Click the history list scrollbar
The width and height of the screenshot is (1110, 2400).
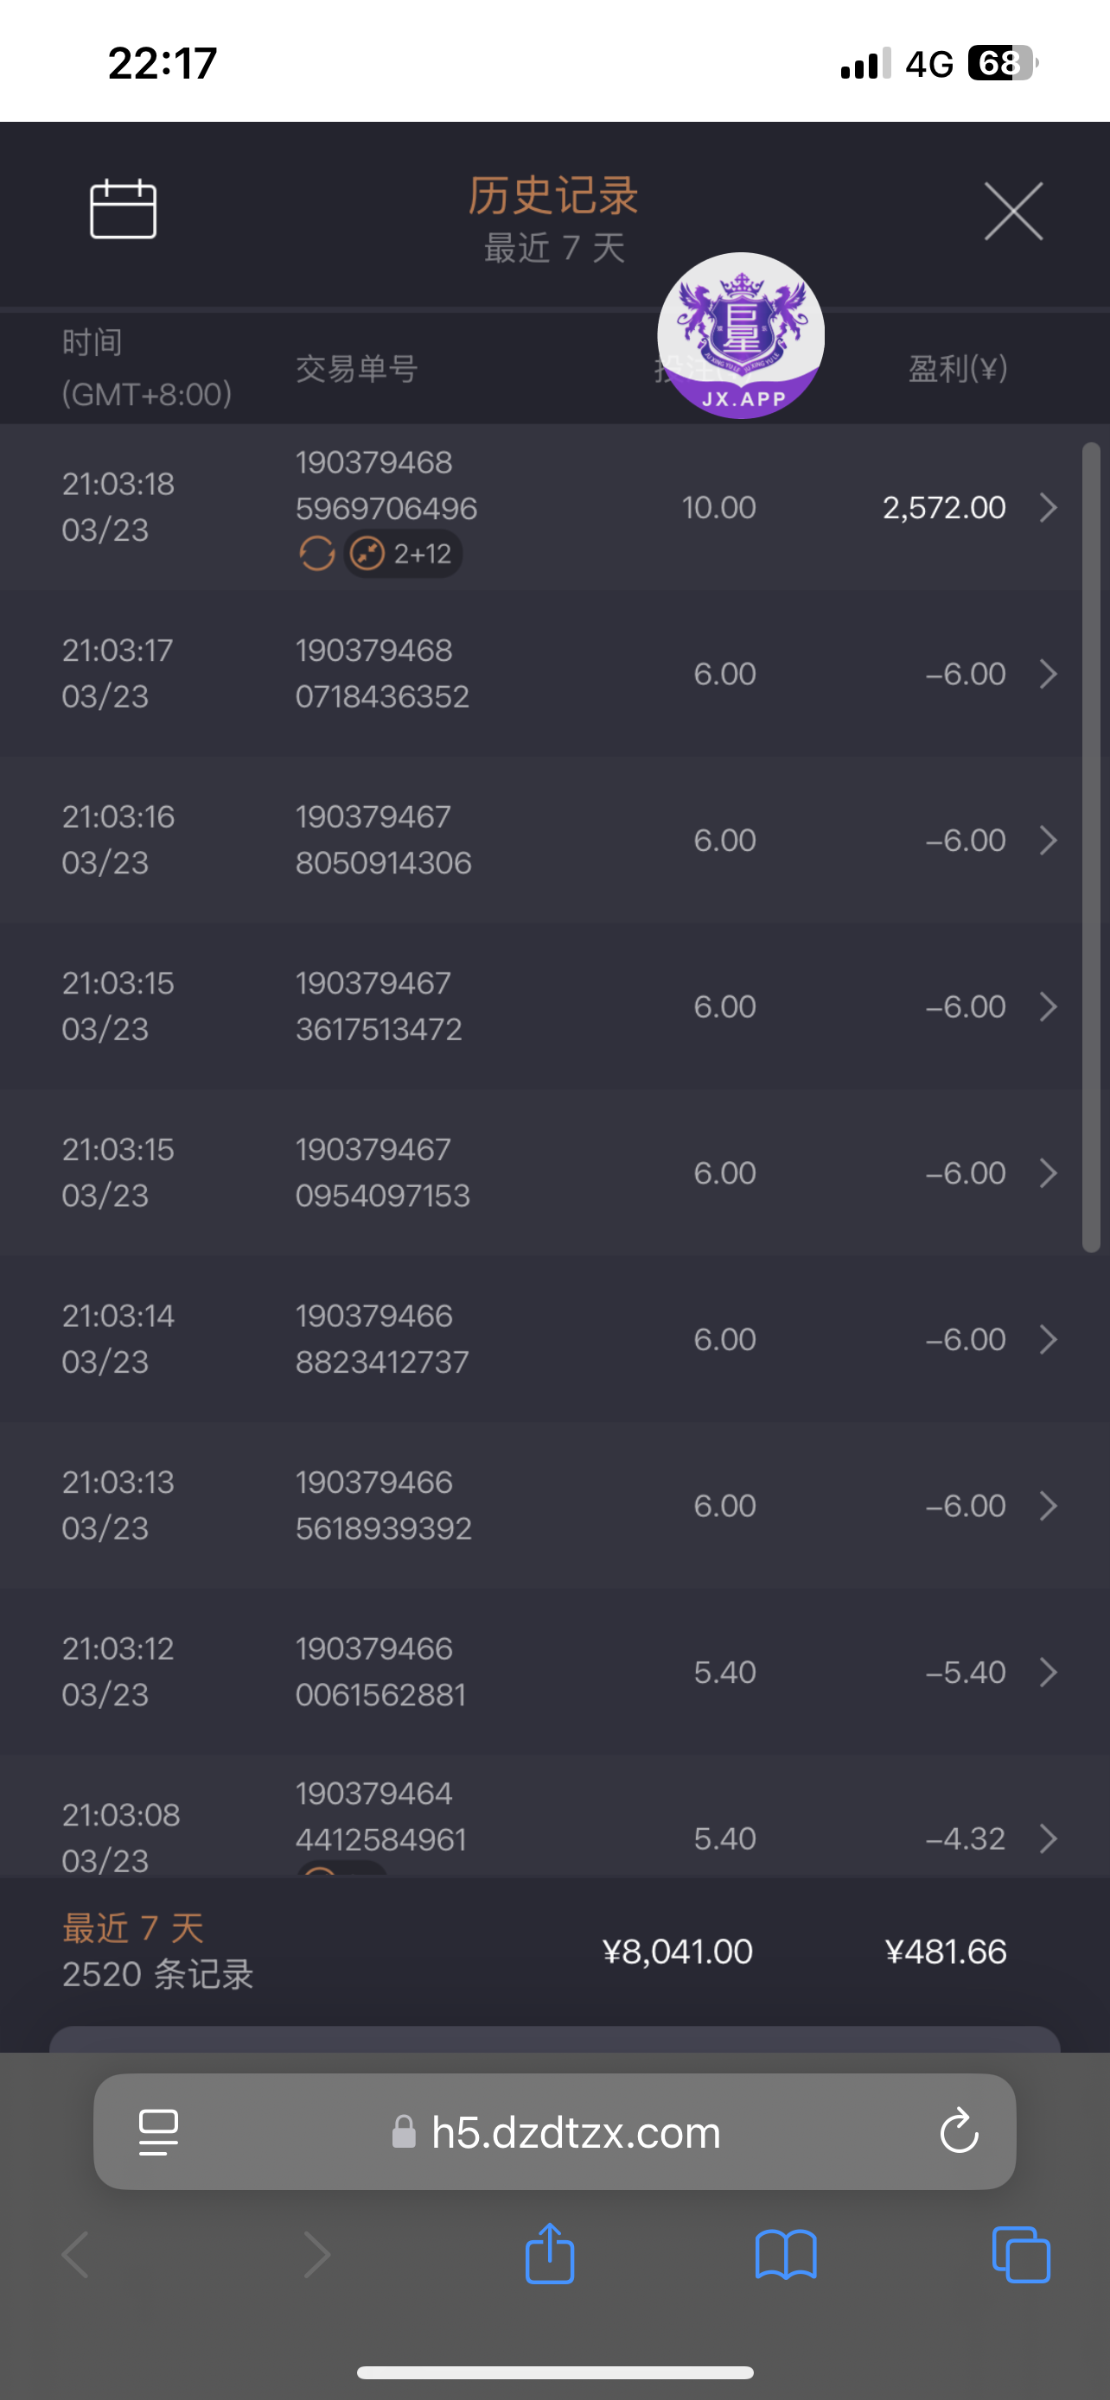[x=1091, y=846]
